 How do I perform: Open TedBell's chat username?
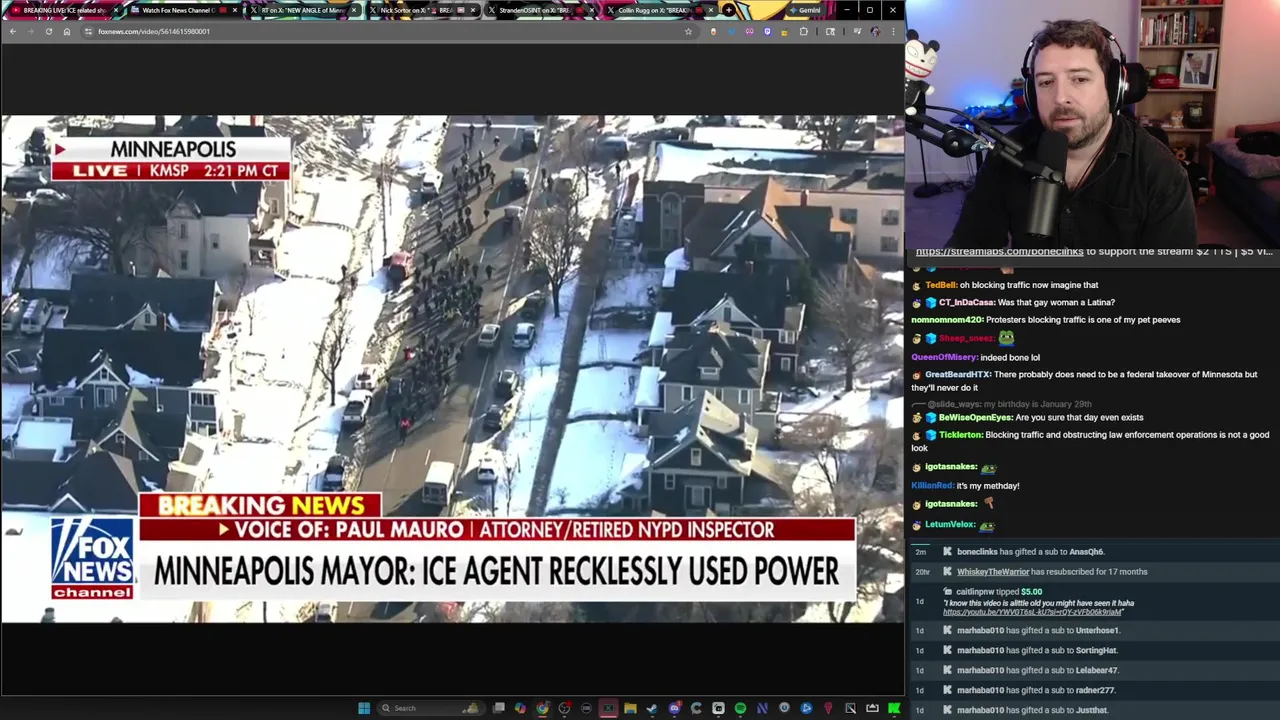pos(940,285)
